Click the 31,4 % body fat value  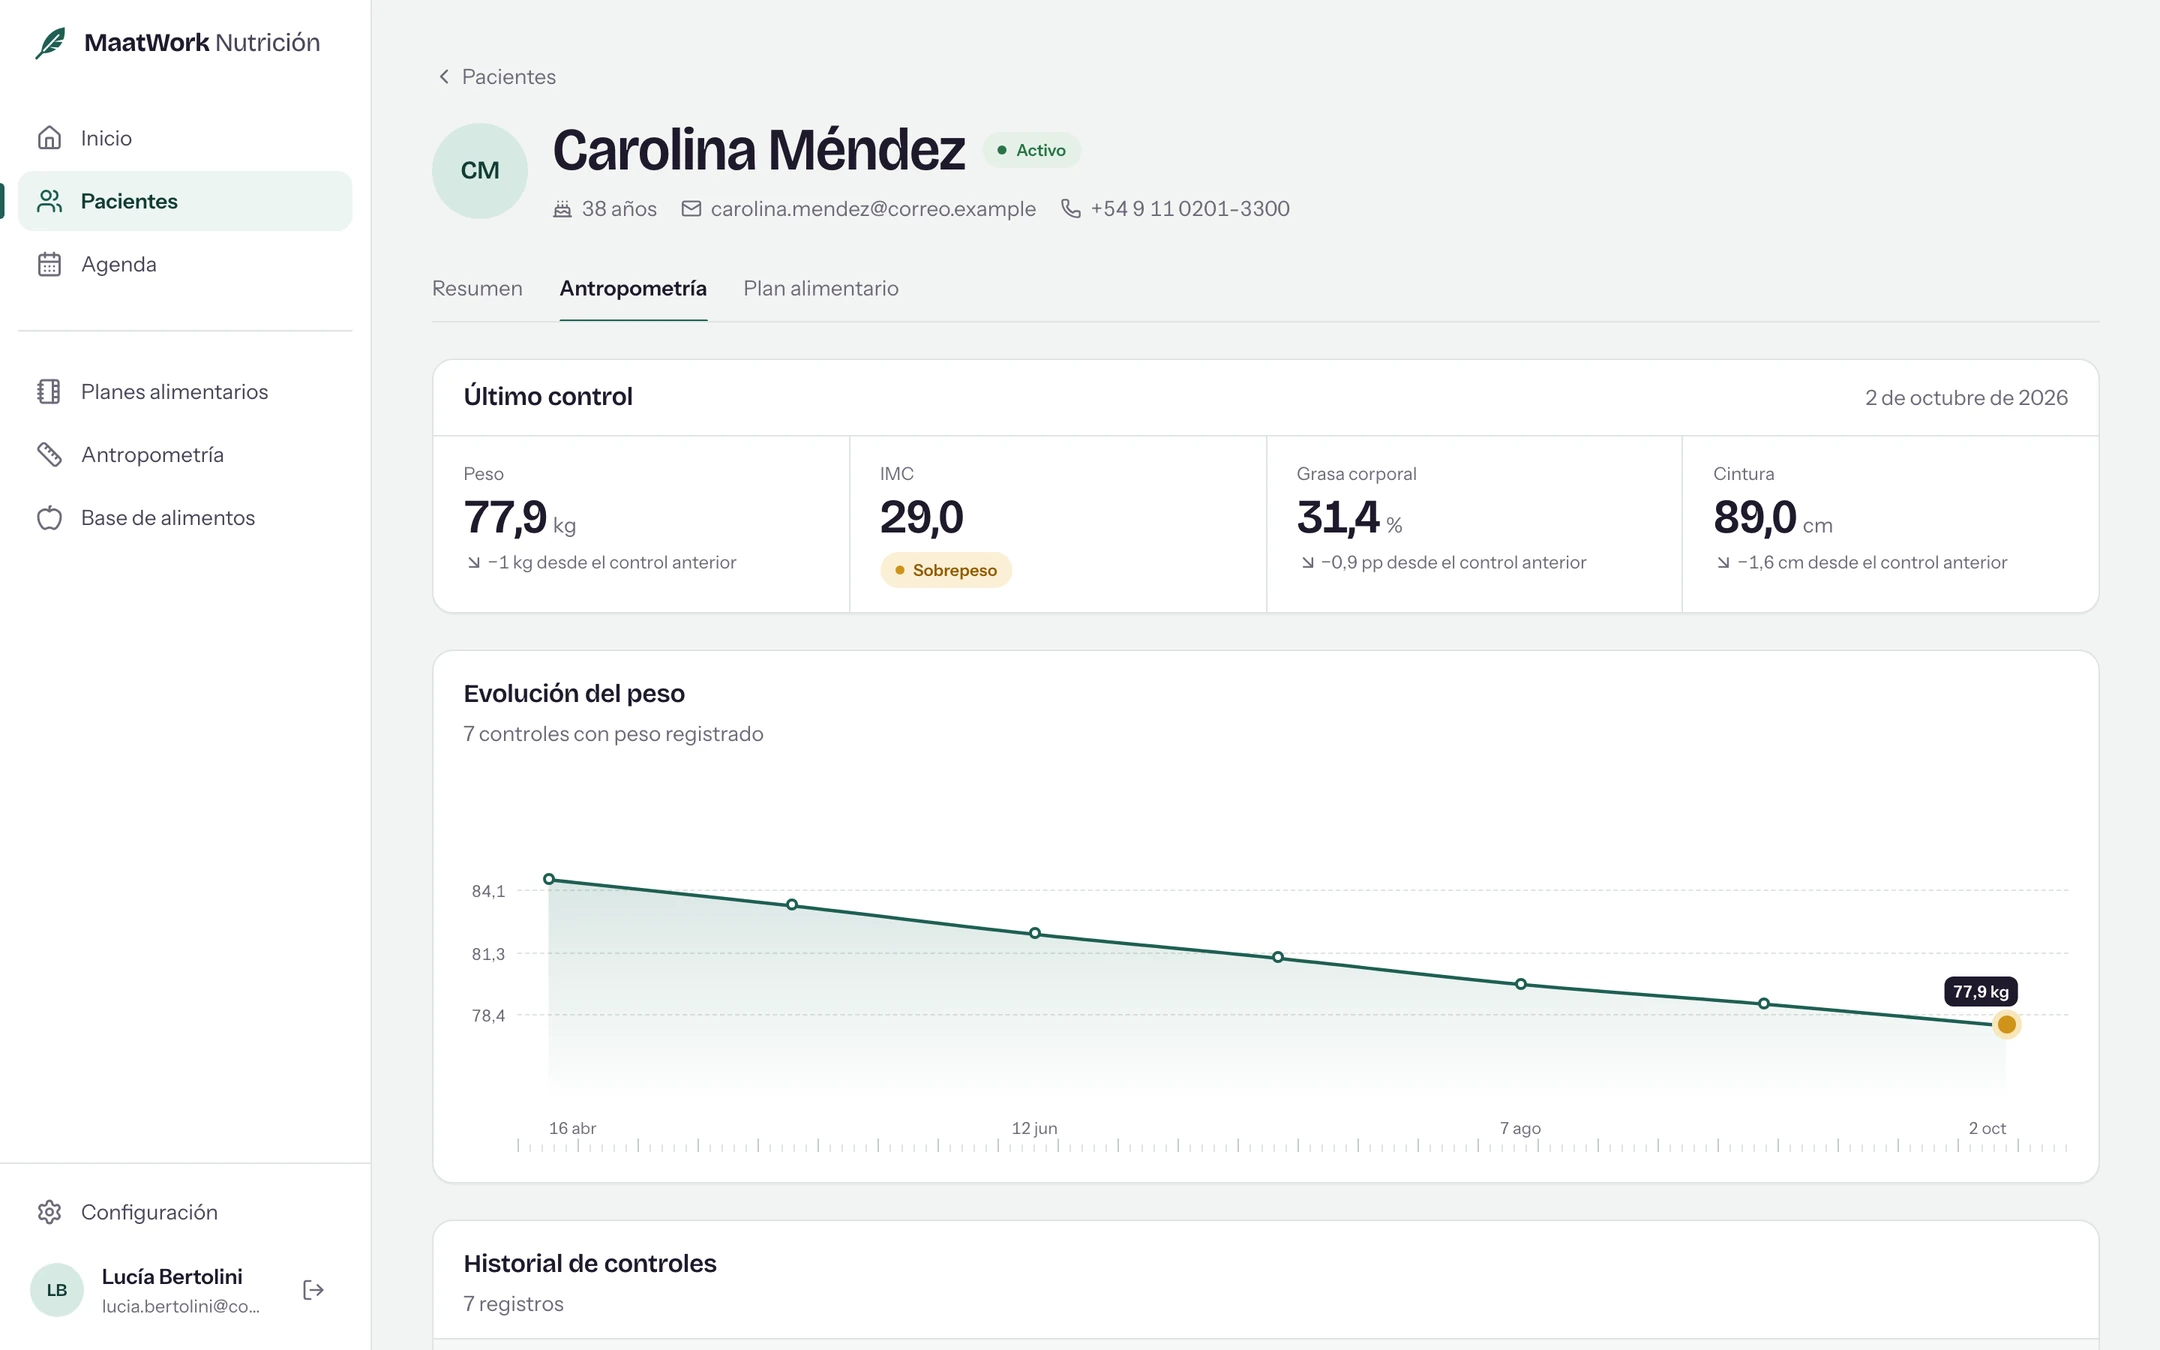[1349, 518]
